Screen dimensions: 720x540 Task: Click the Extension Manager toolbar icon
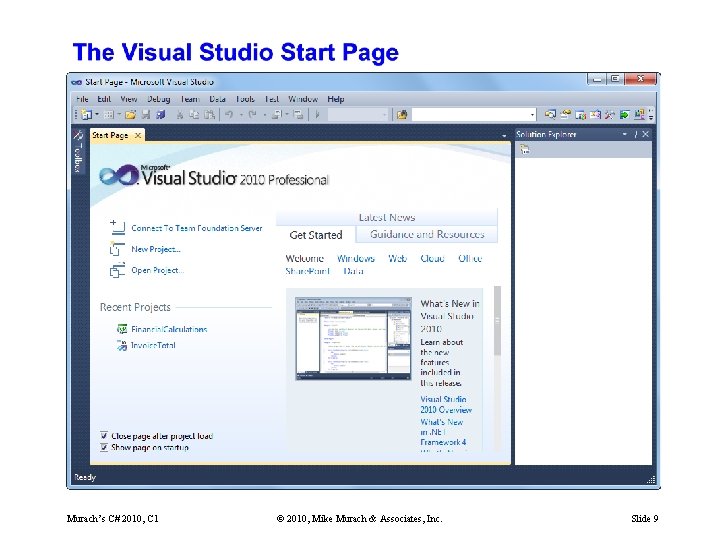pos(639,114)
